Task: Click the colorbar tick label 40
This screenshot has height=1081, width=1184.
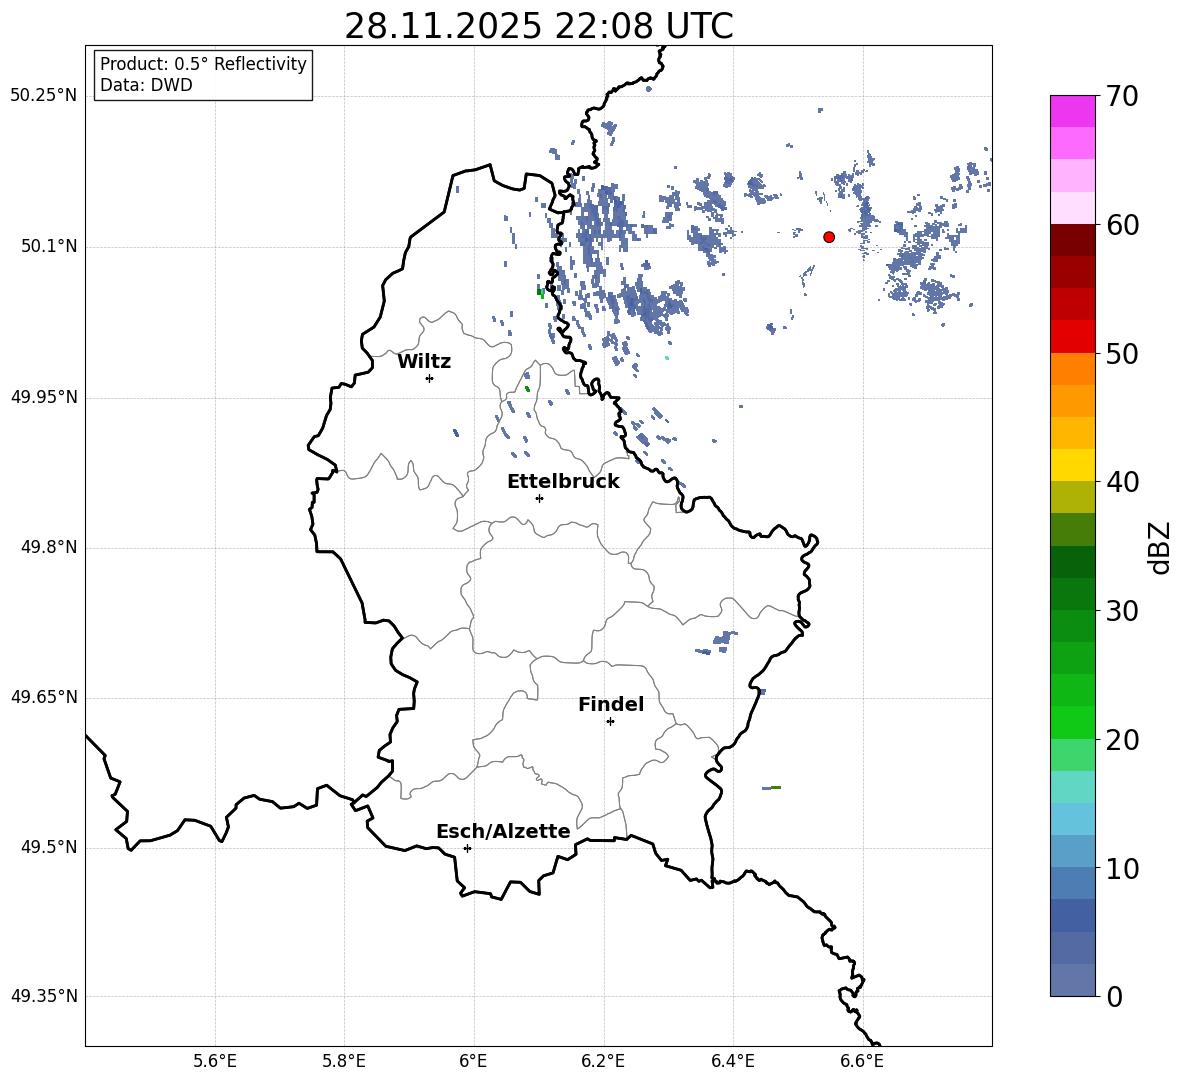Action: [x=1121, y=482]
